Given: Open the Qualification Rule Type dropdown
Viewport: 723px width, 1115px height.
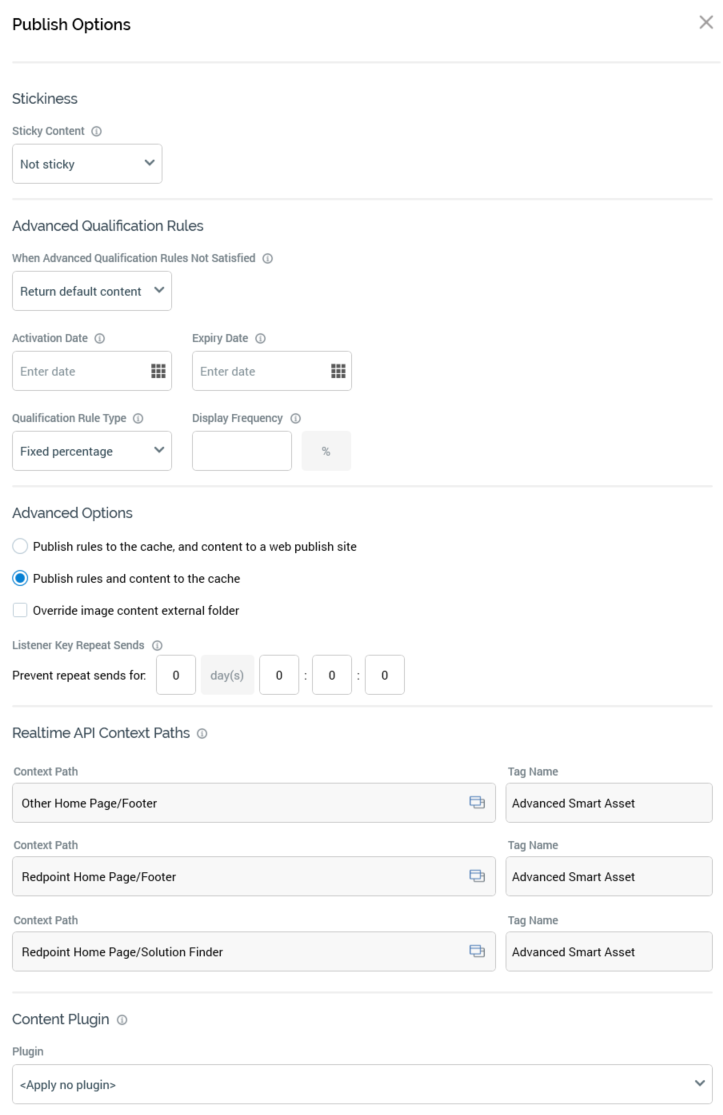Looking at the screenshot, I should pyautogui.click(x=92, y=451).
